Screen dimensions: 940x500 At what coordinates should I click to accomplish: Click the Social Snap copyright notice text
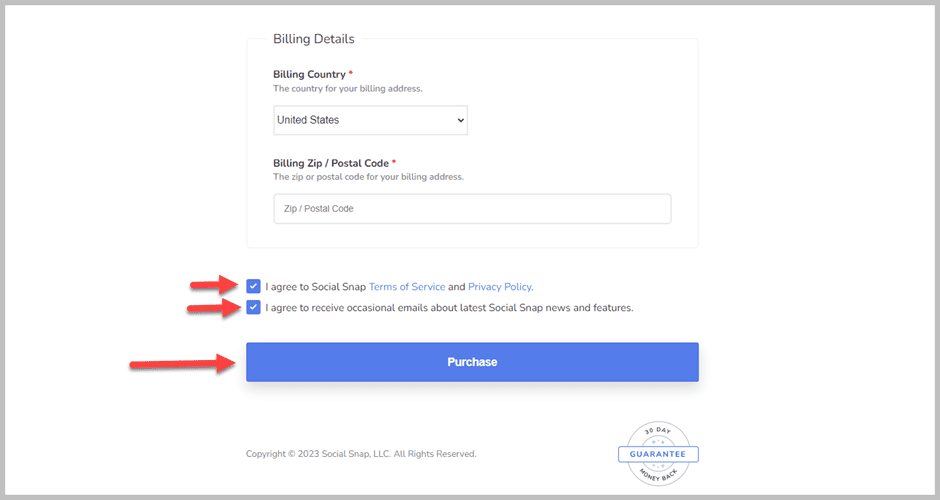tap(361, 454)
